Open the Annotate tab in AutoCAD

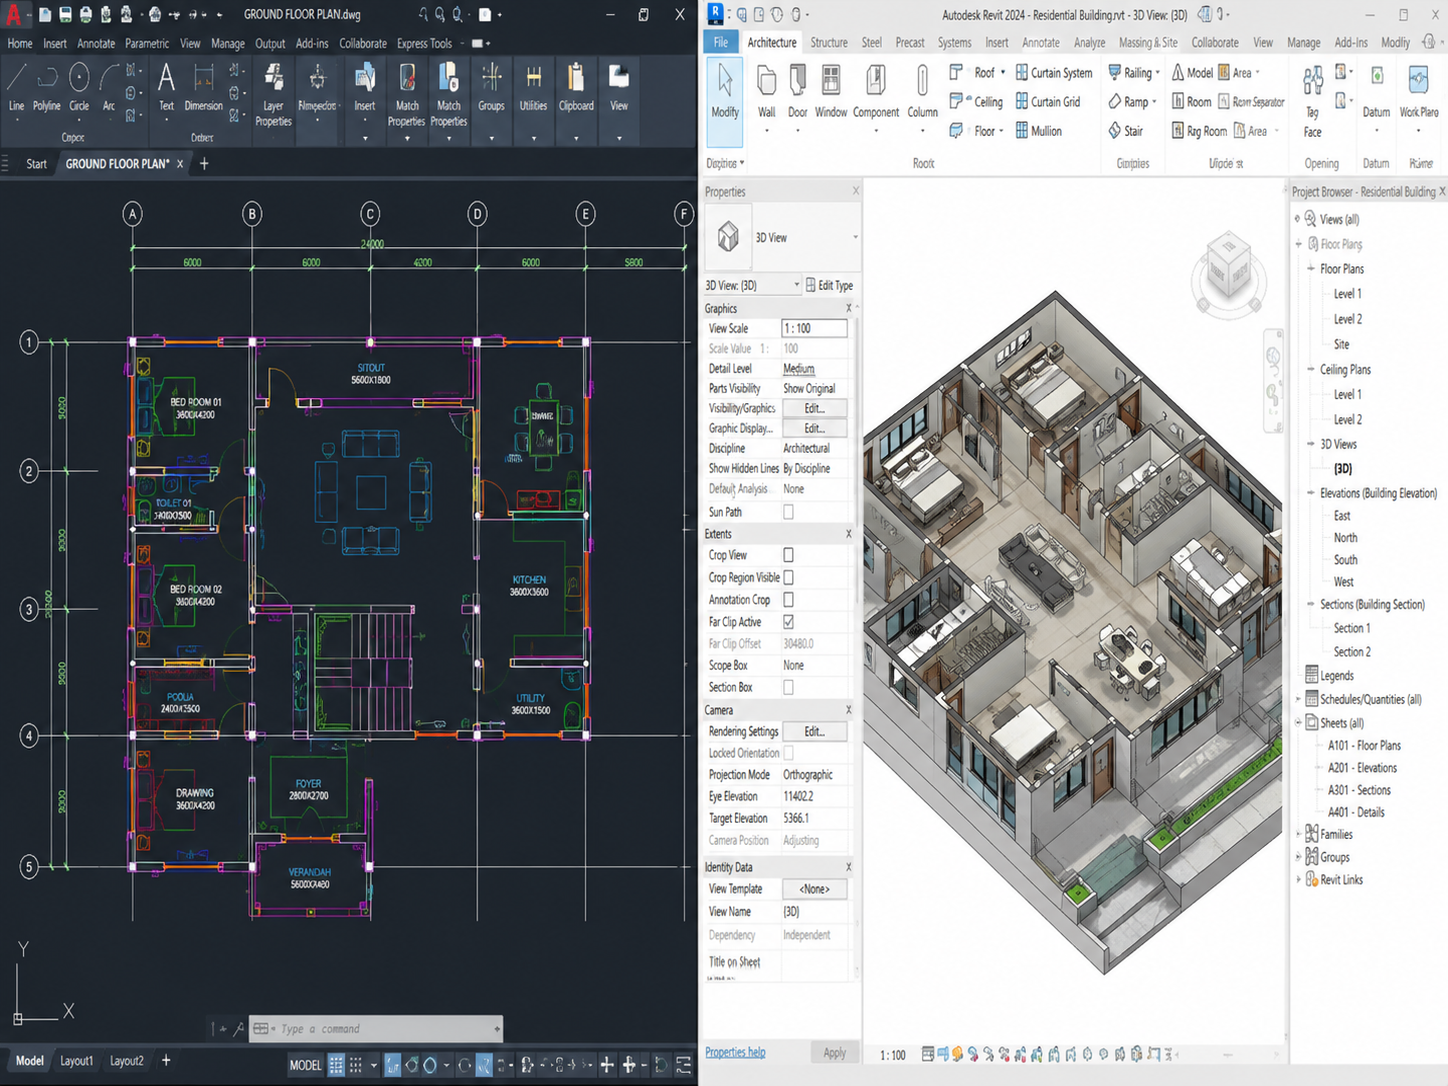(96, 44)
